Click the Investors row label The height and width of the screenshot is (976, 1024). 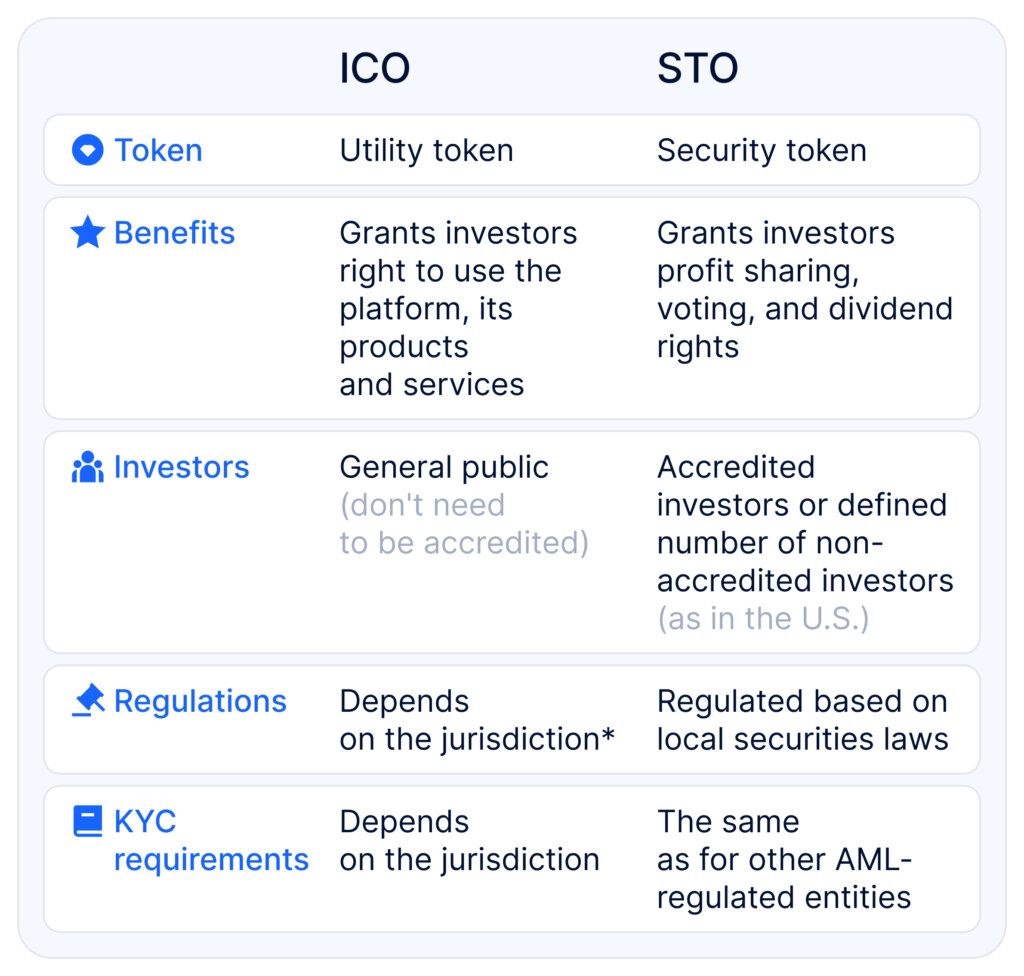tap(182, 467)
